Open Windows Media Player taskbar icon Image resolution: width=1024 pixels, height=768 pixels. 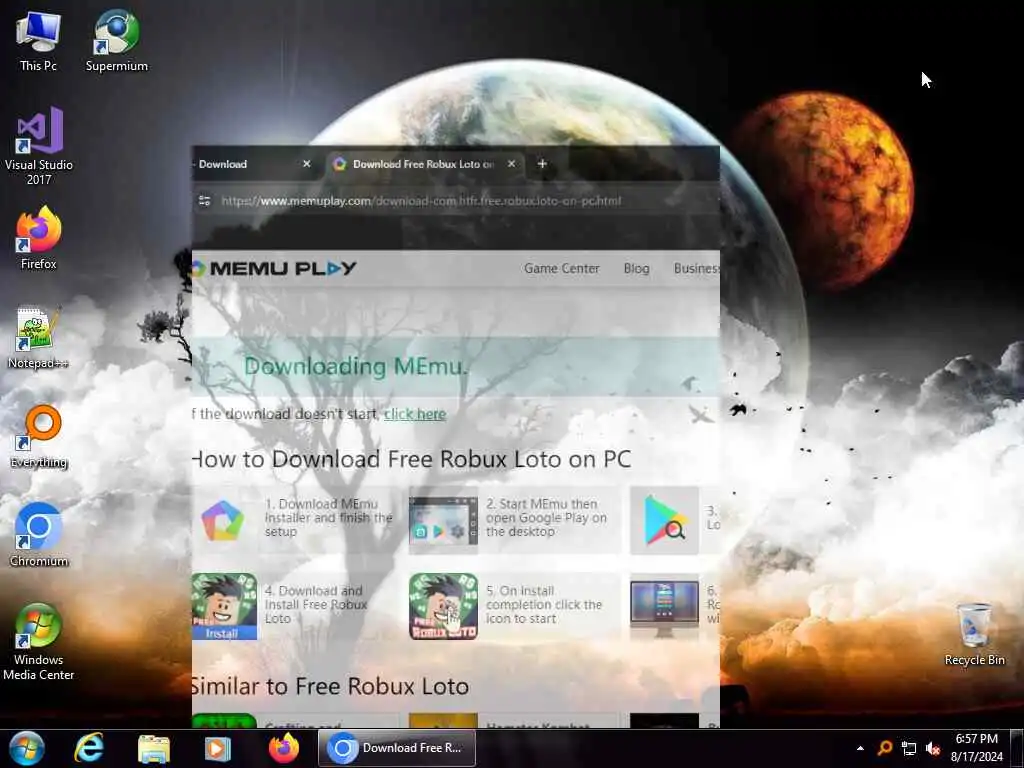(218, 748)
